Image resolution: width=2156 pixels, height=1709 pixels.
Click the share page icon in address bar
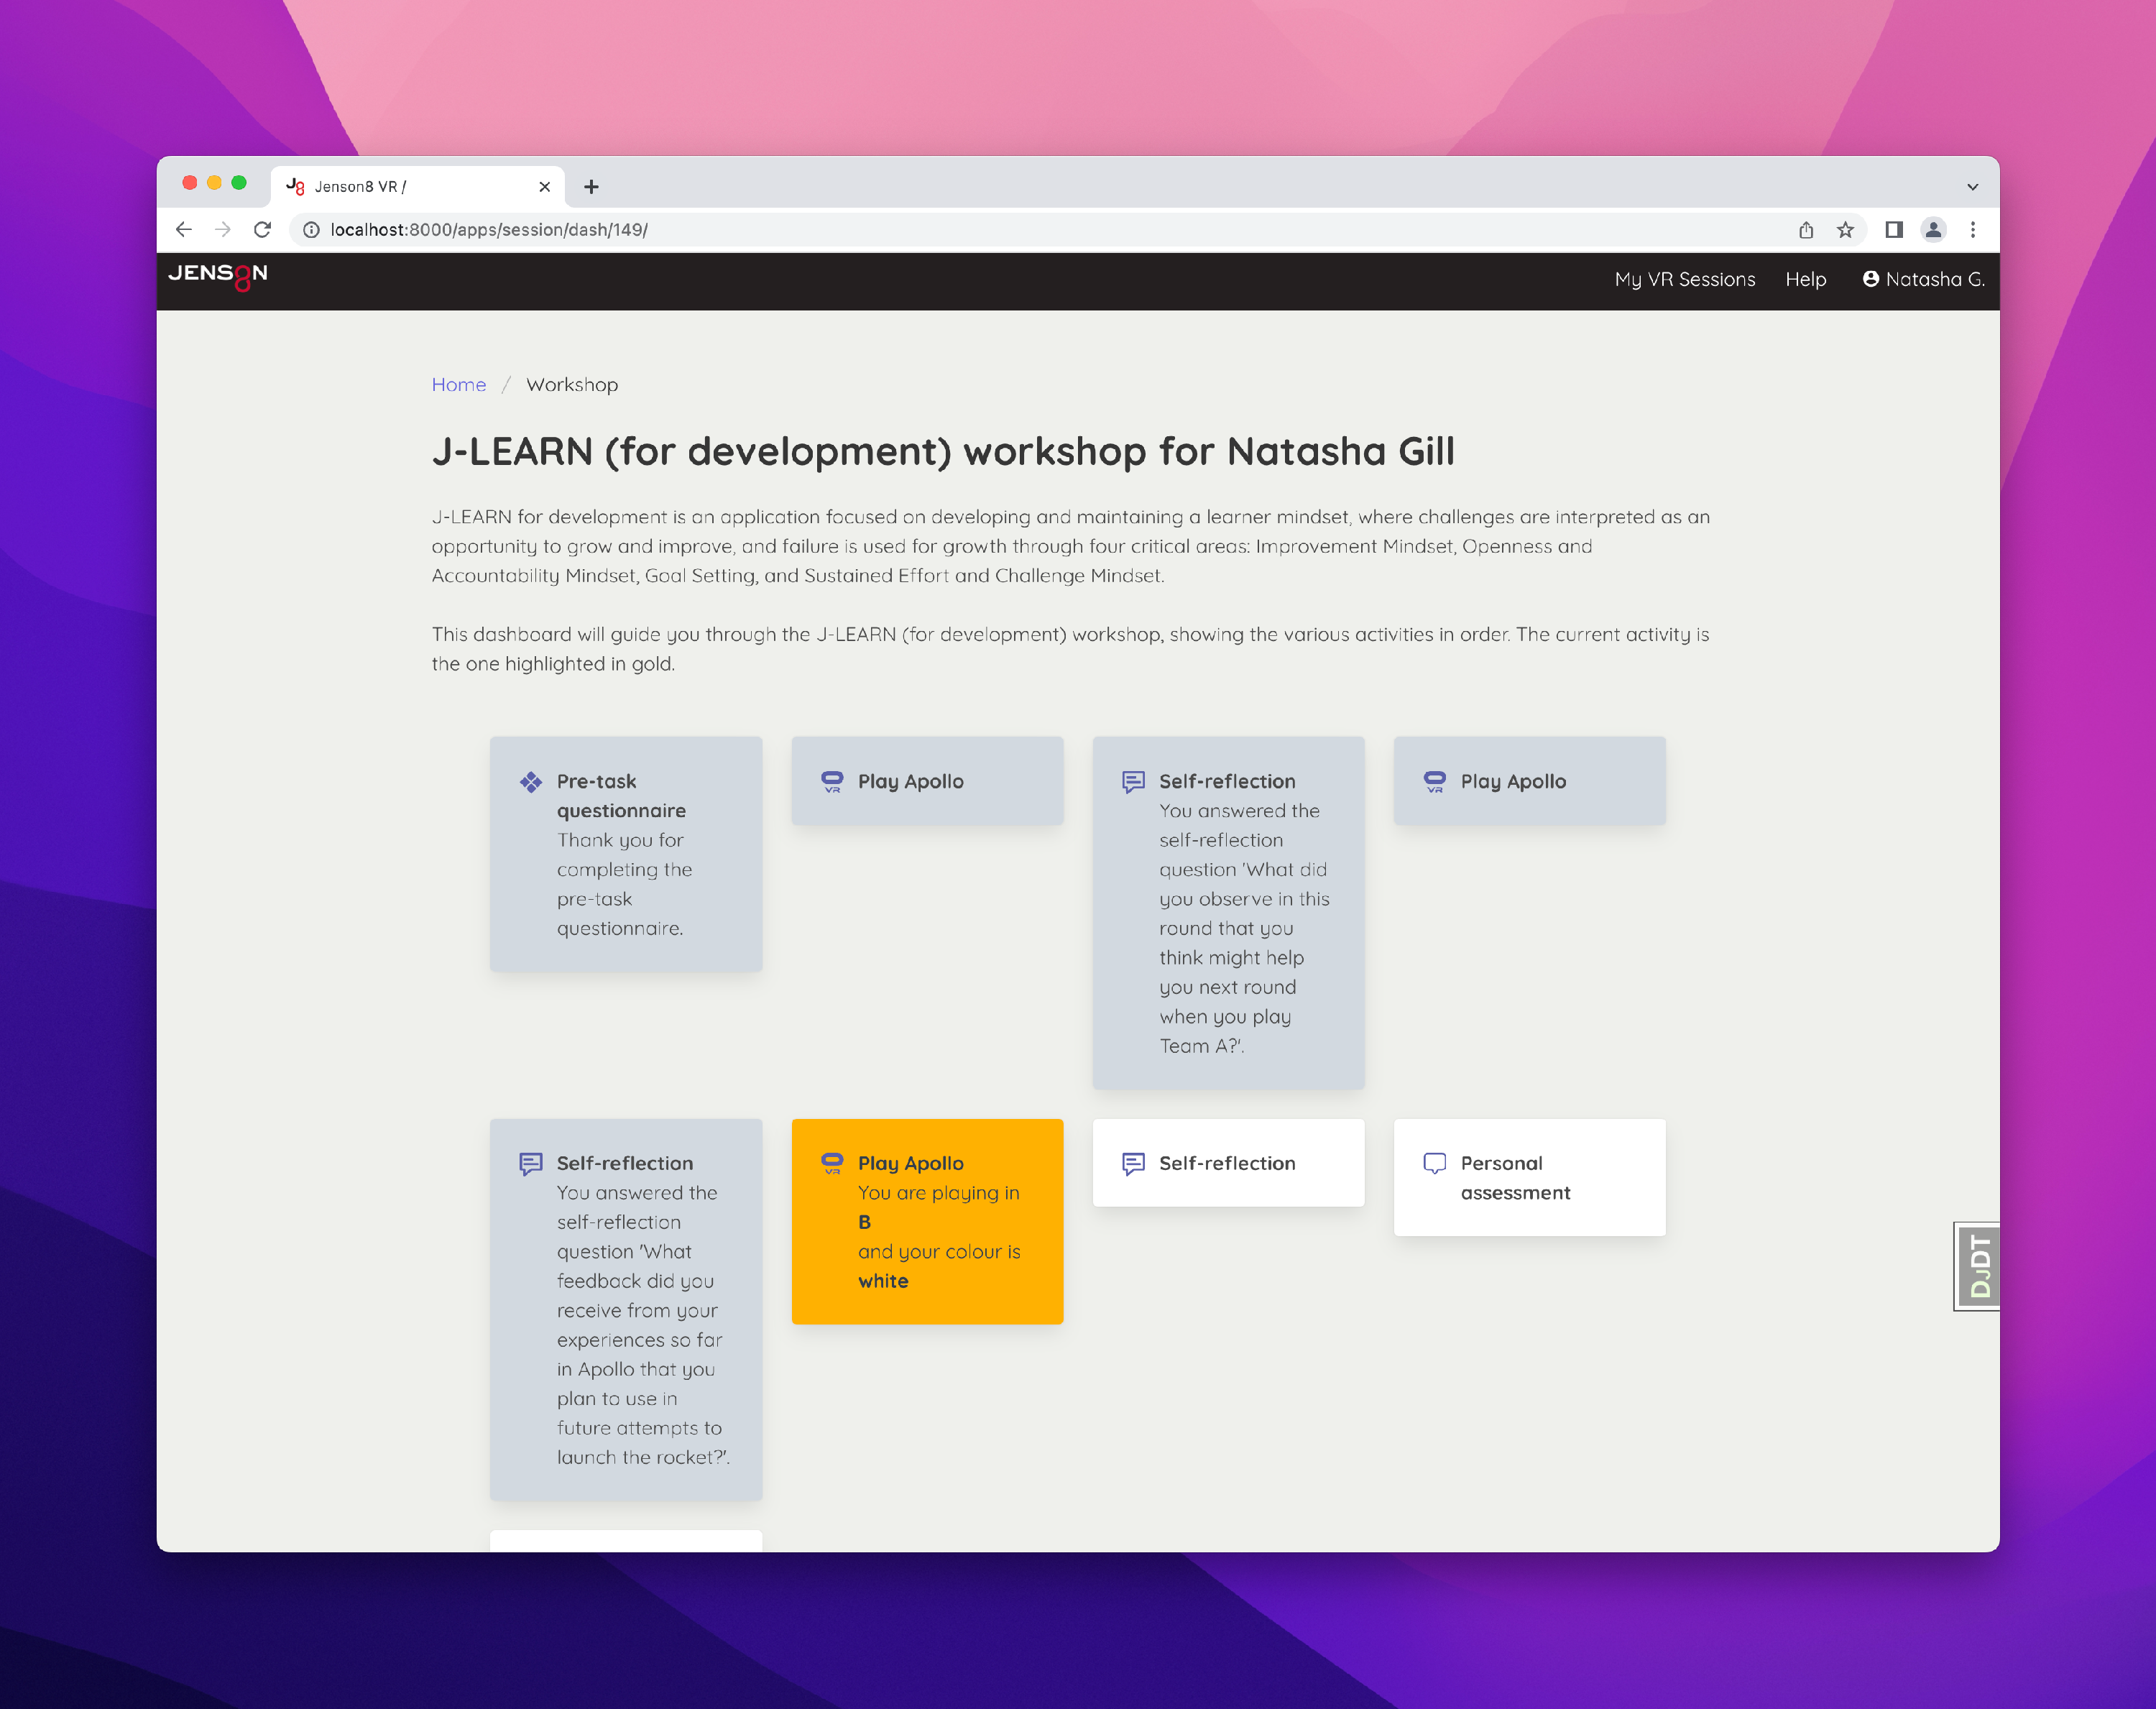(1805, 230)
